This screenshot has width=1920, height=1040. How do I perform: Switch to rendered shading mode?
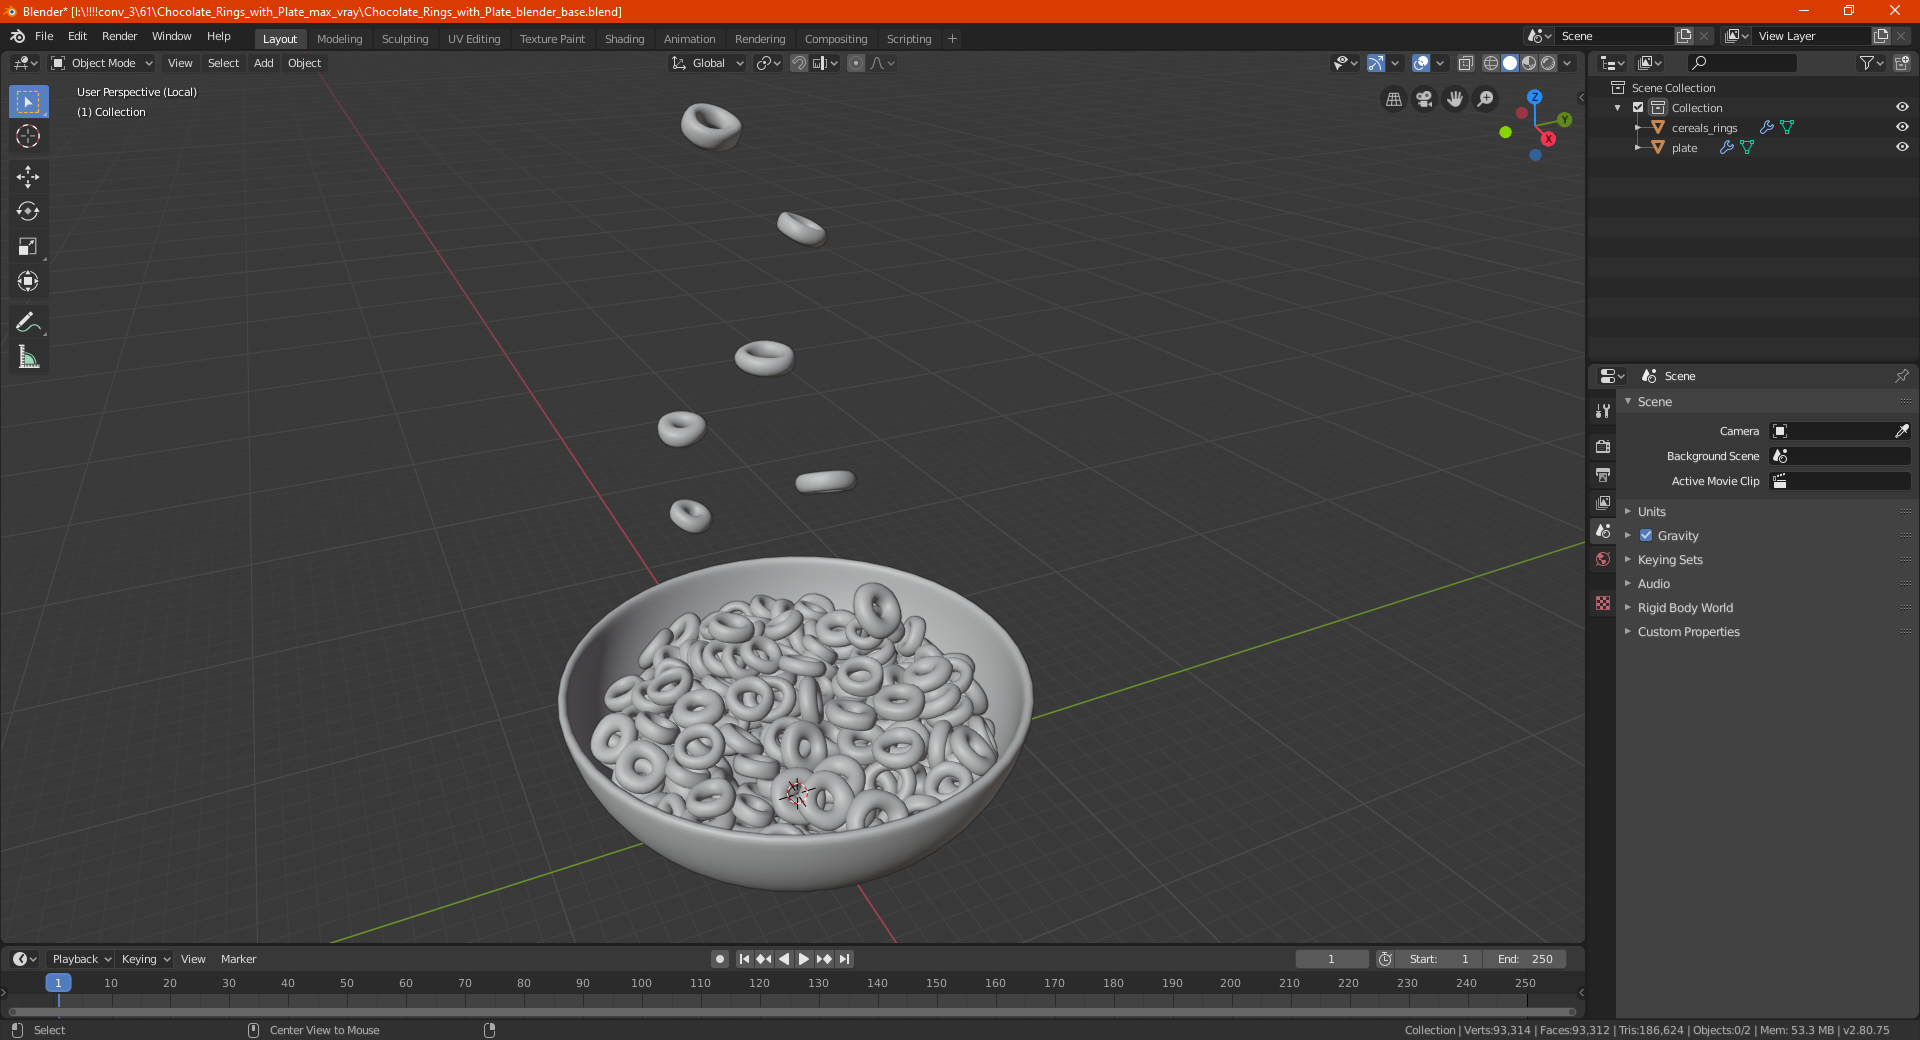1548,63
